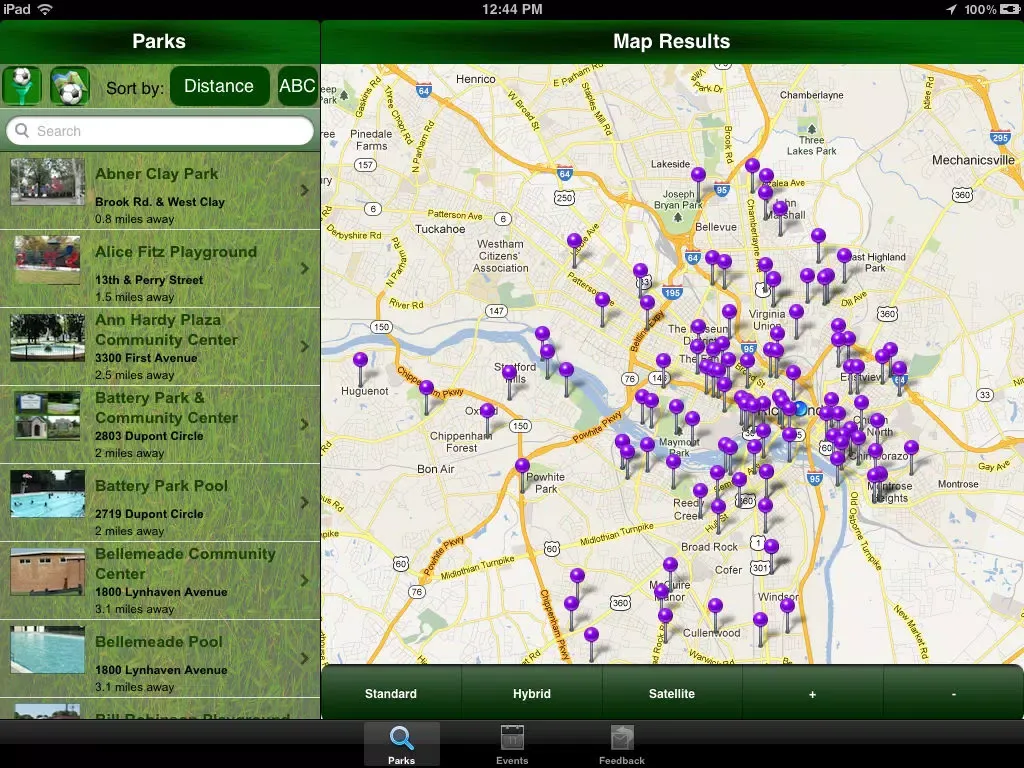Zoom out map with minus button
The height and width of the screenshot is (768, 1024).
pos(953,694)
